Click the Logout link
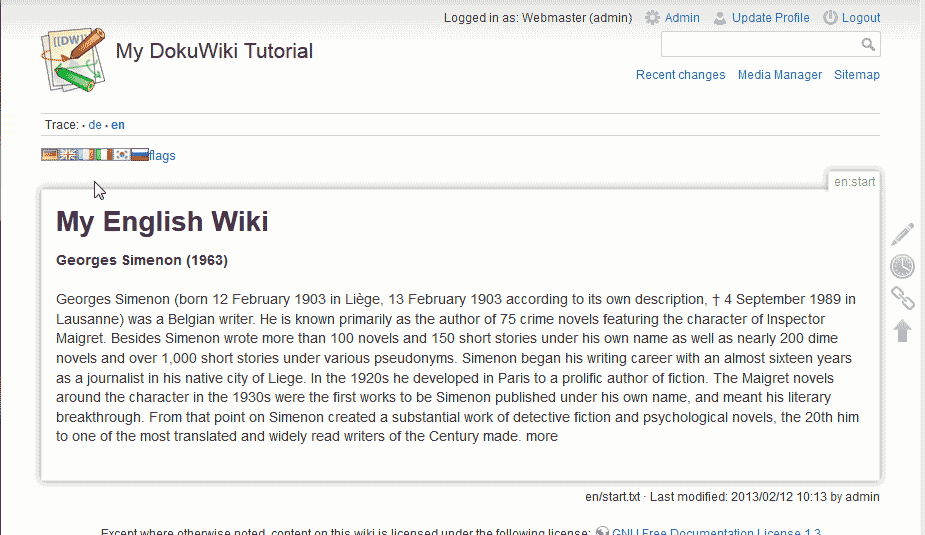The width and height of the screenshot is (925, 535). click(x=861, y=18)
